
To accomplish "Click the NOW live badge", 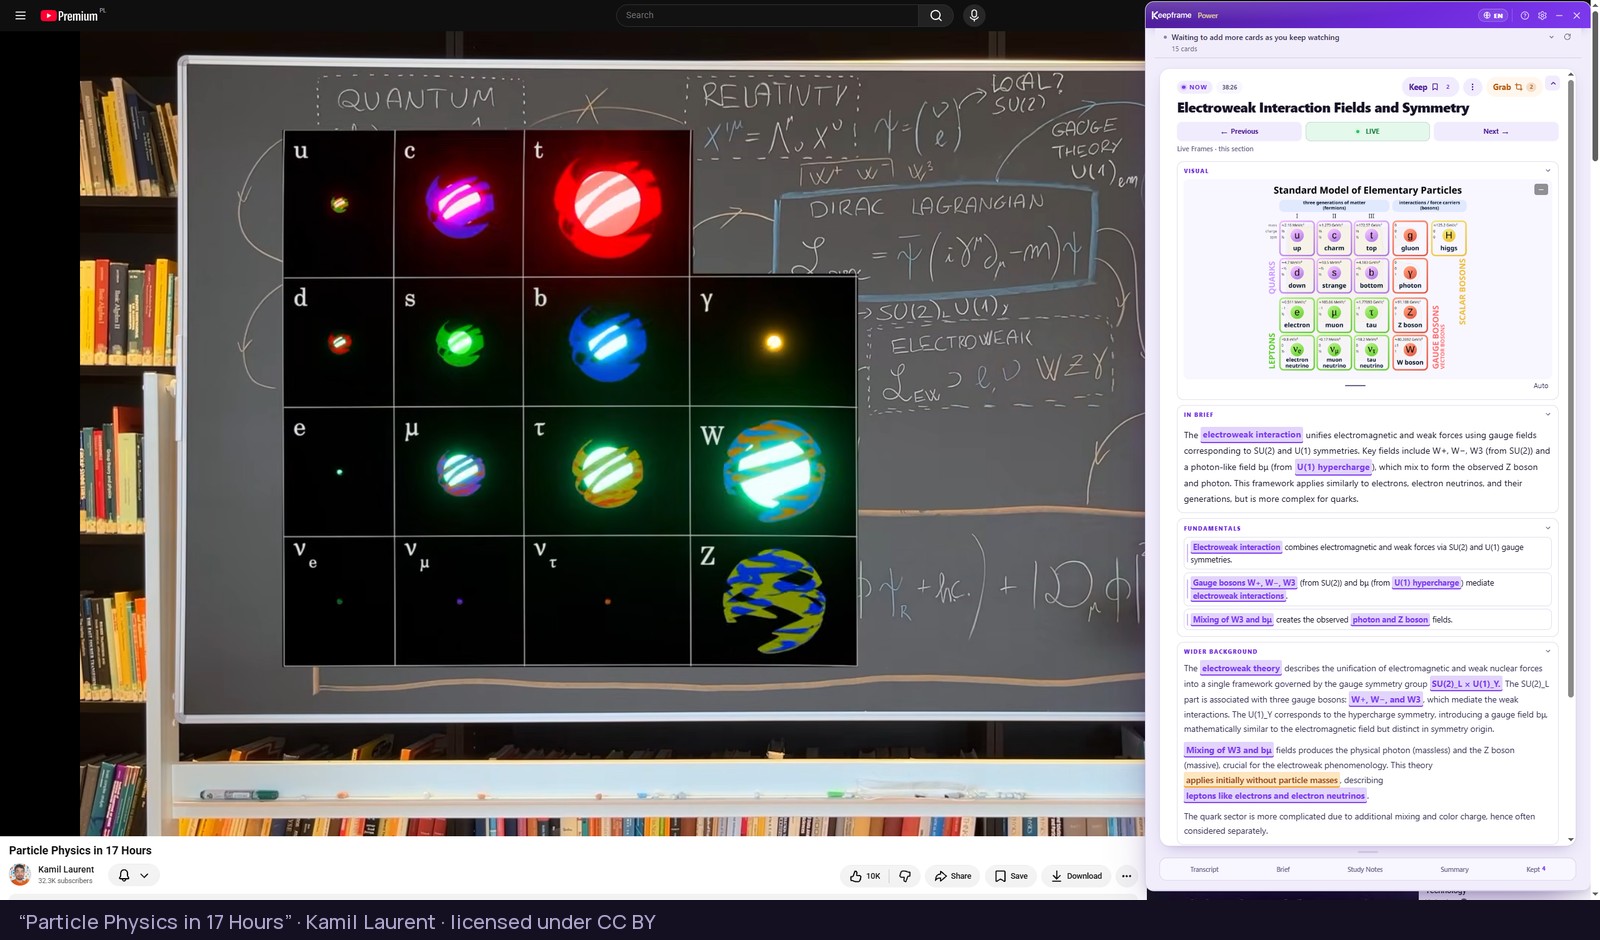I will [x=1194, y=87].
